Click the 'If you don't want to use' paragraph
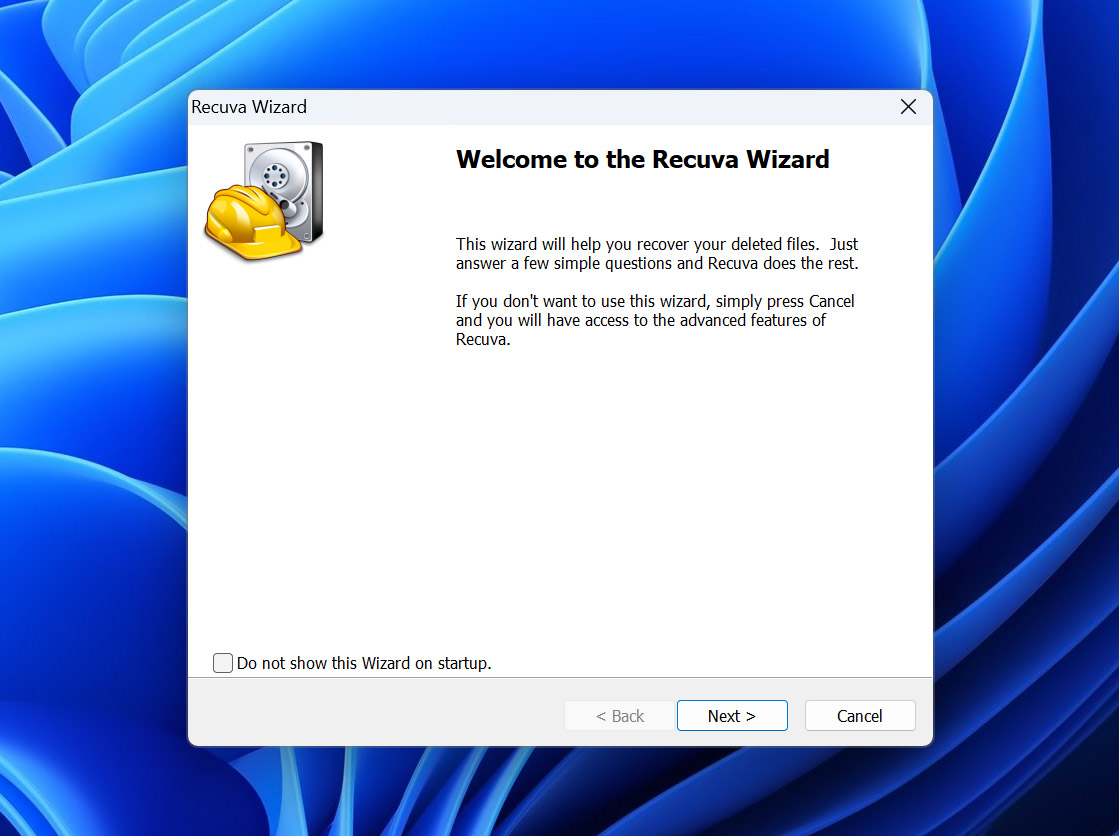 [654, 320]
